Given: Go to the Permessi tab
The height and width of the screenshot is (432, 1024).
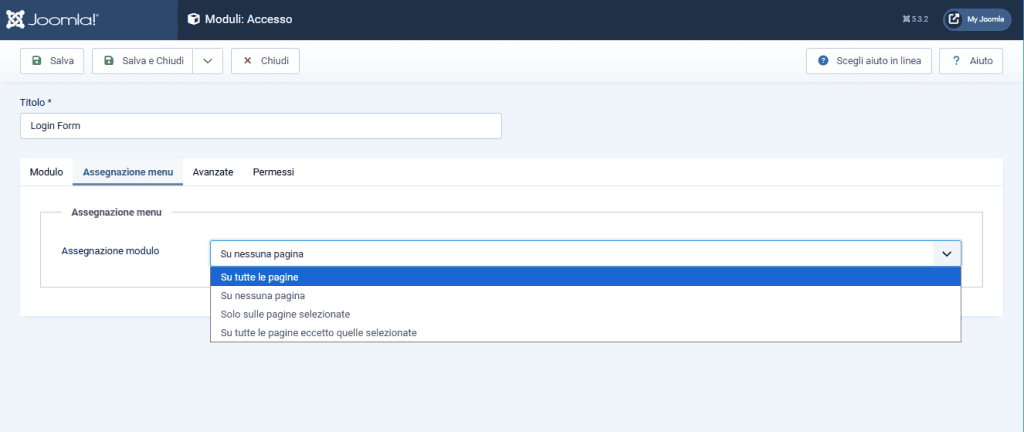Looking at the screenshot, I should click(x=273, y=172).
